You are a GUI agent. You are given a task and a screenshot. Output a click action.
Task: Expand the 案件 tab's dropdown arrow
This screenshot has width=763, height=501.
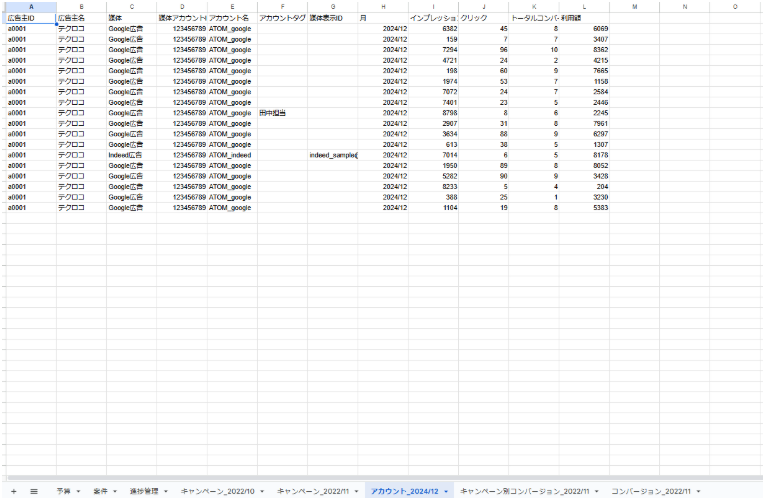pyautogui.click(x=116, y=492)
